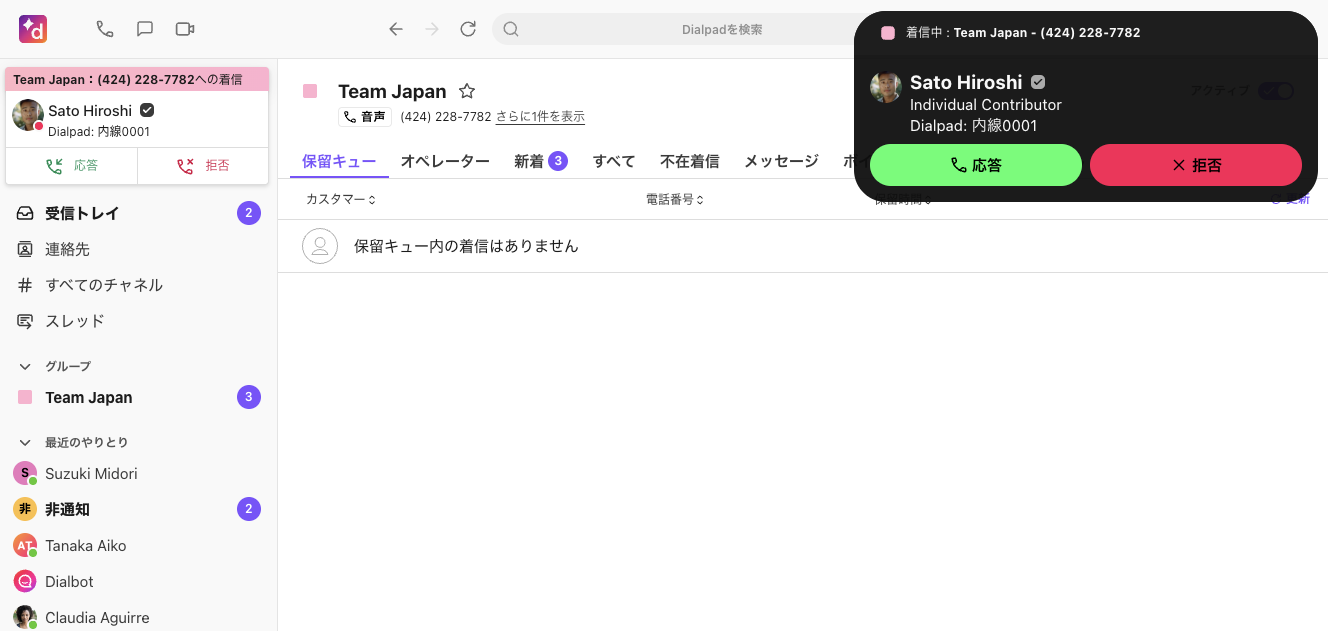Open the Dialpad logo home icon

[x=34, y=29]
